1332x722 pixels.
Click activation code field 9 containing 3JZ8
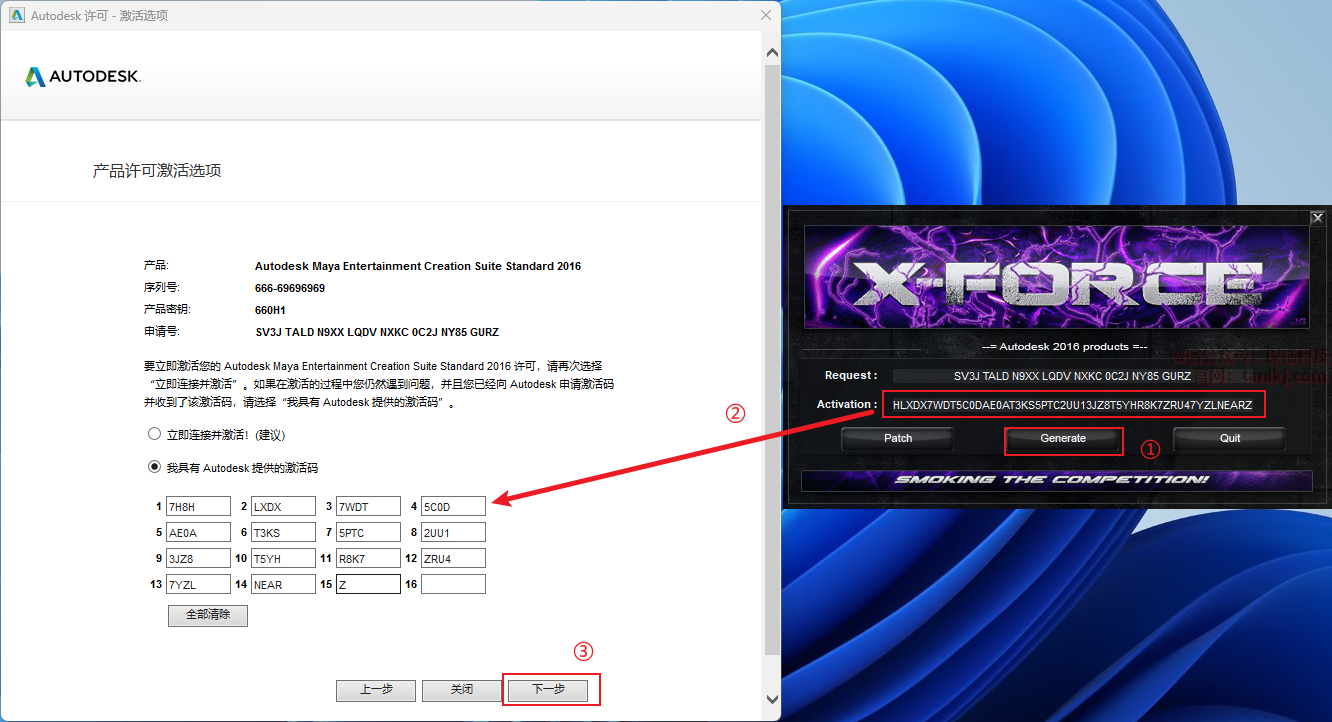[x=198, y=558]
